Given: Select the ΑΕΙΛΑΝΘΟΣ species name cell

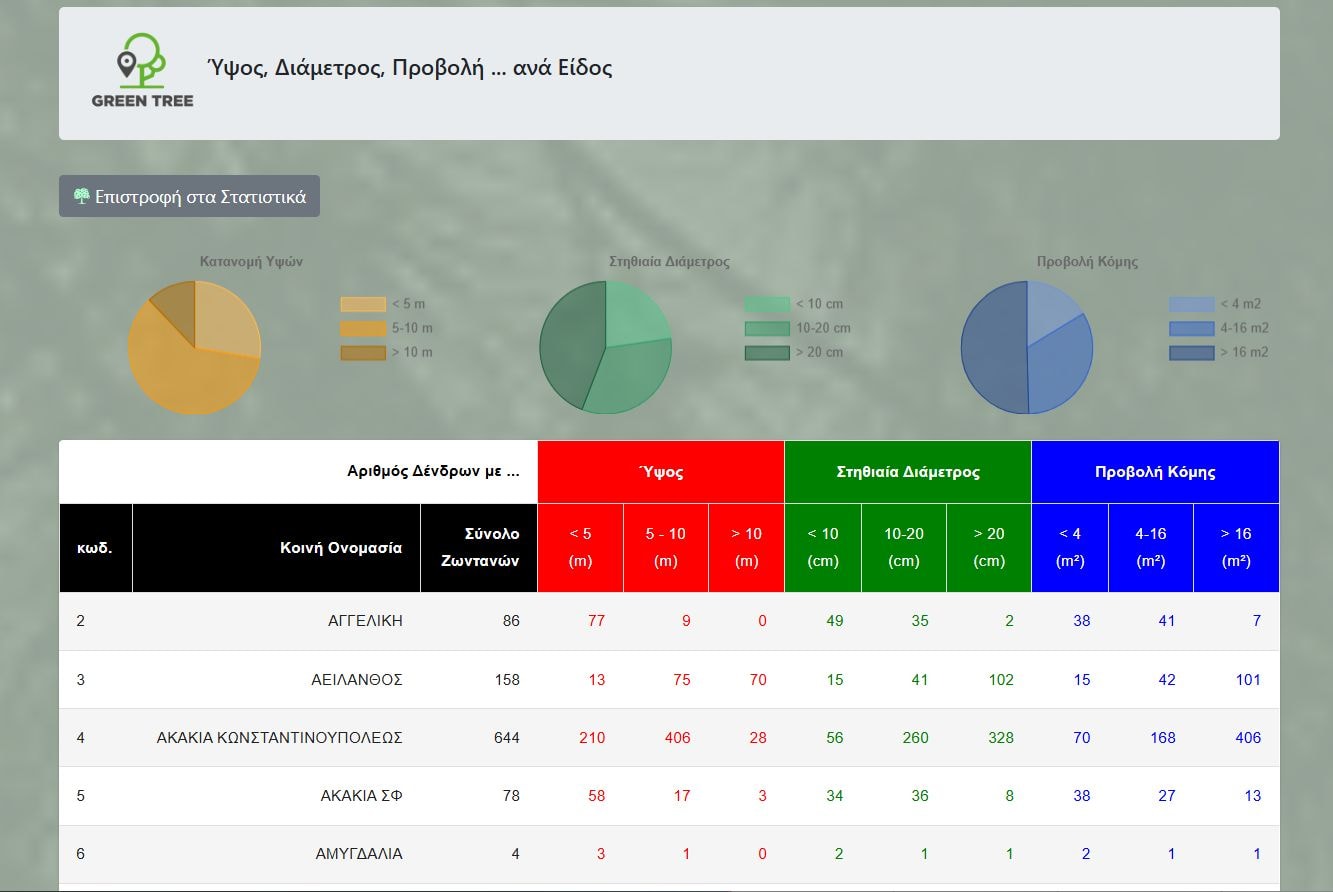Looking at the screenshot, I should [356, 680].
